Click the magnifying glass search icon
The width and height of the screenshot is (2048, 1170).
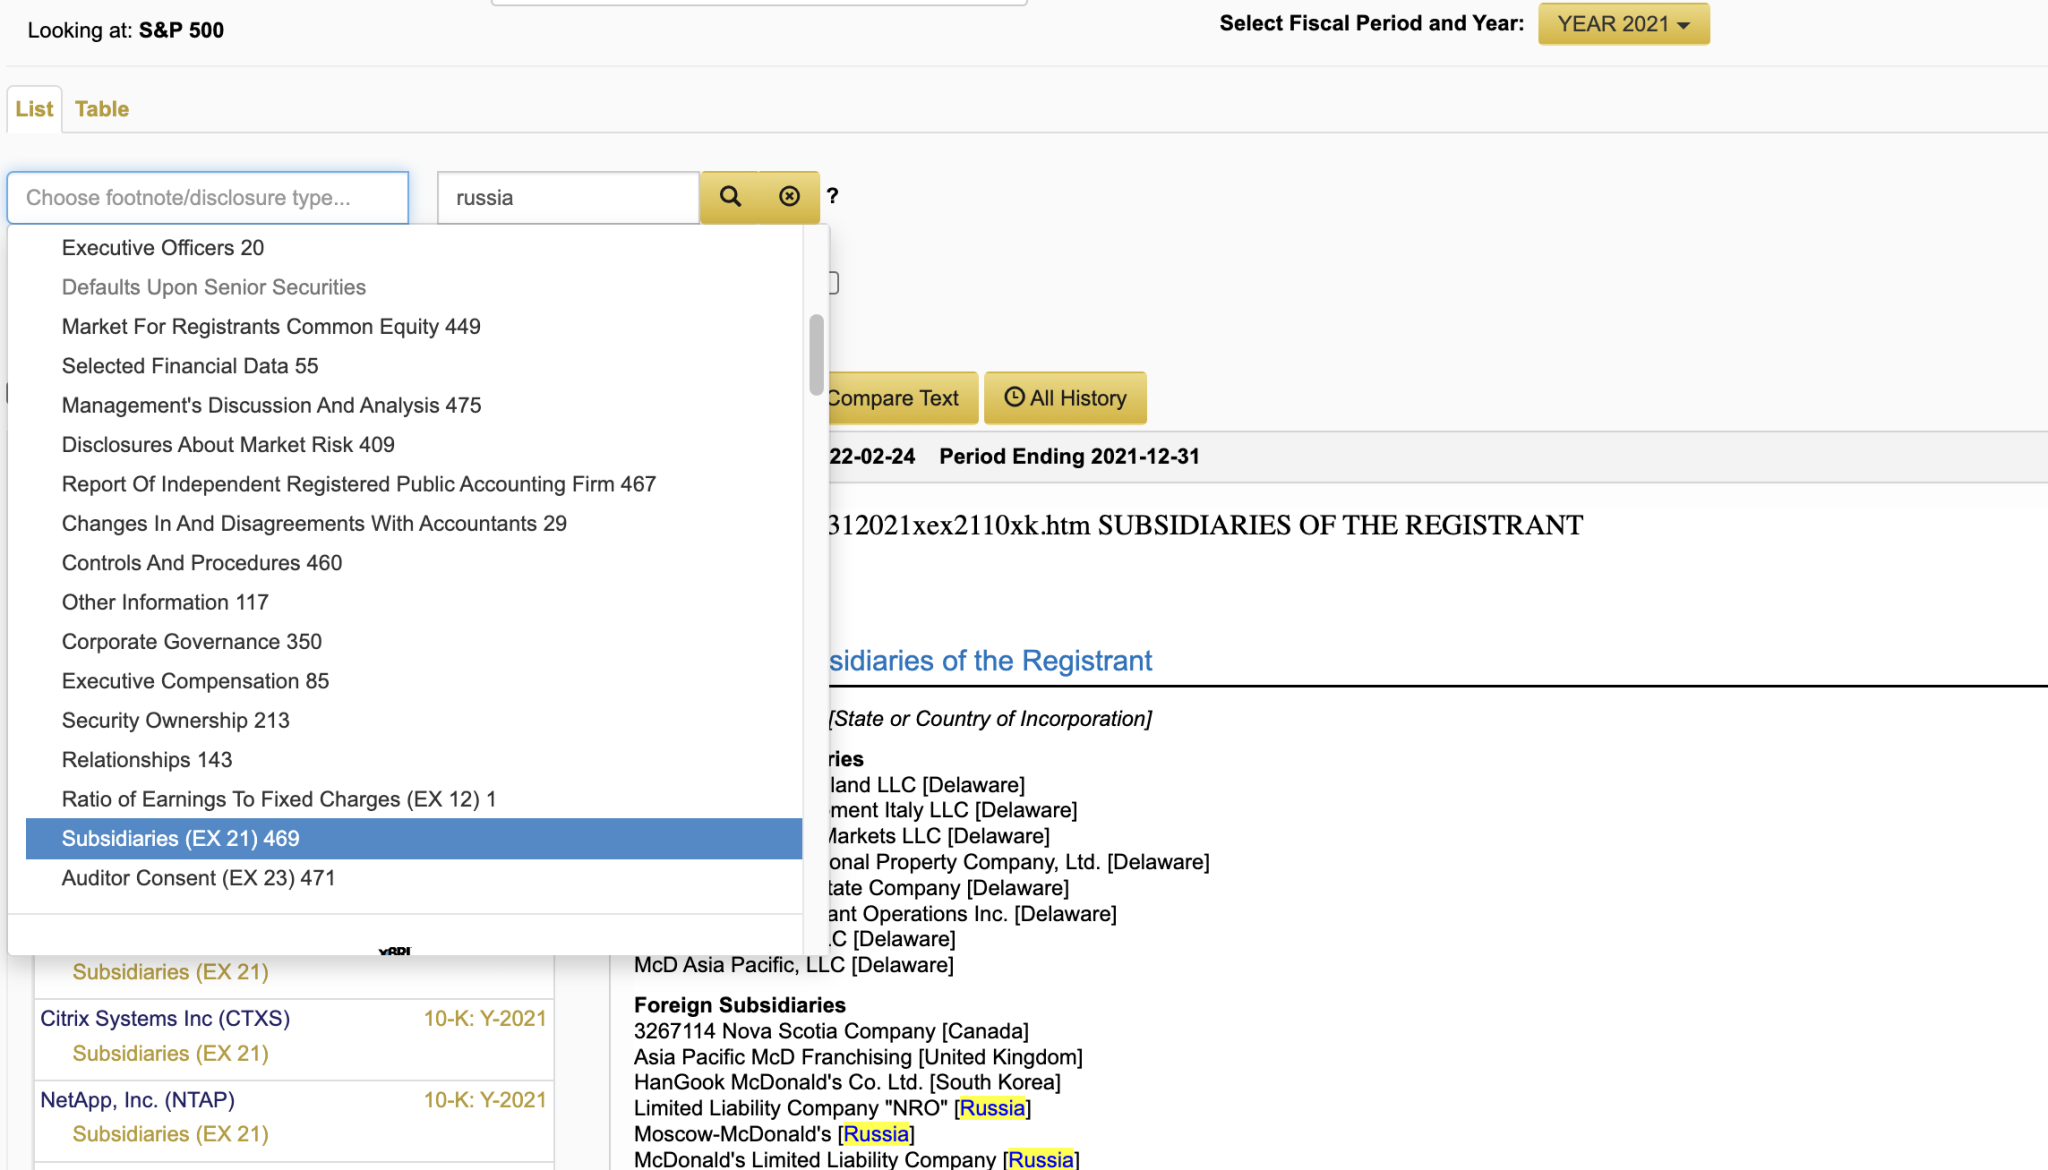[x=730, y=197]
